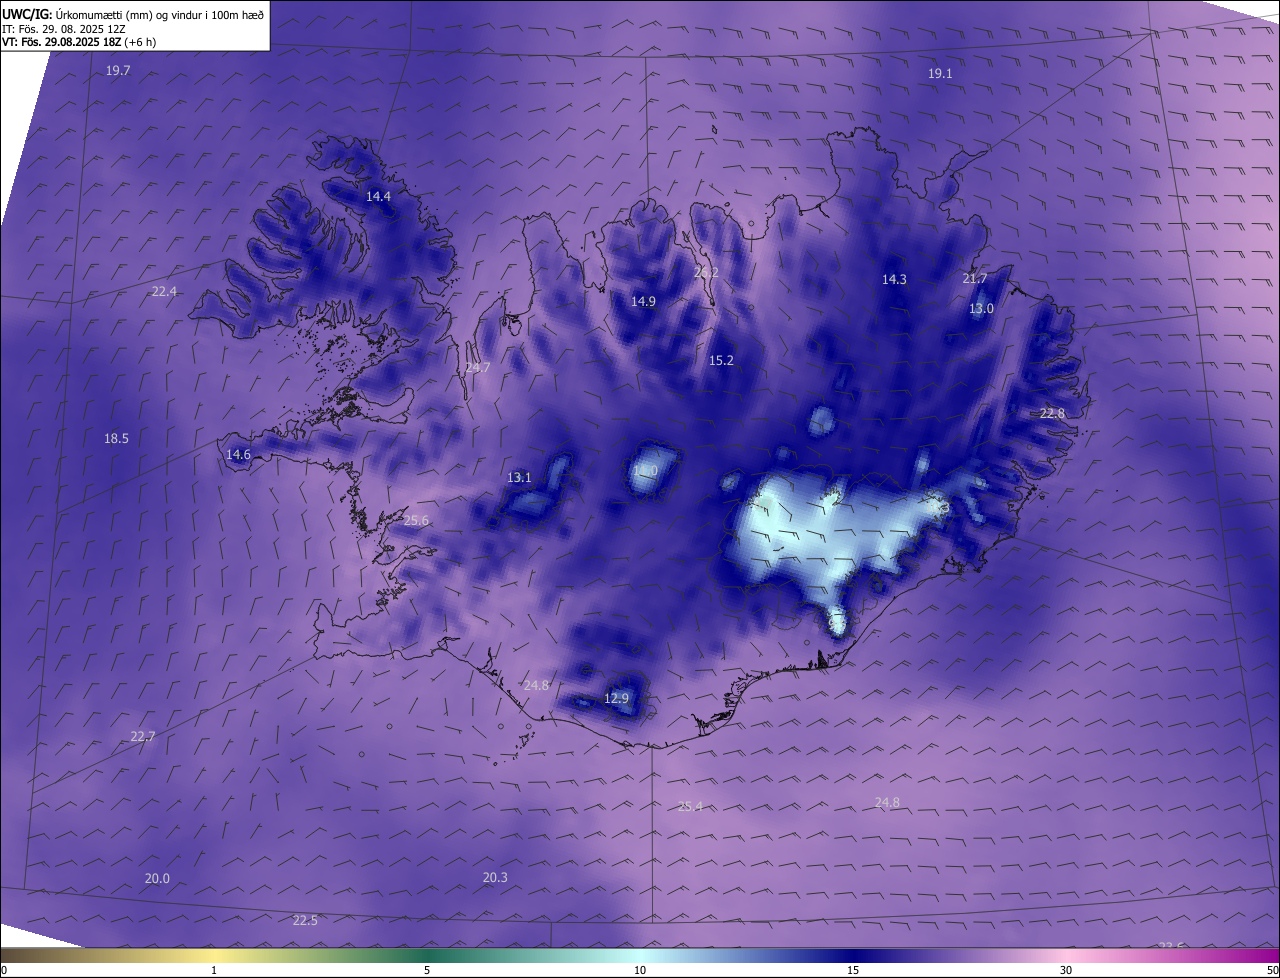Click the 13.1 value label

point(519,478)
